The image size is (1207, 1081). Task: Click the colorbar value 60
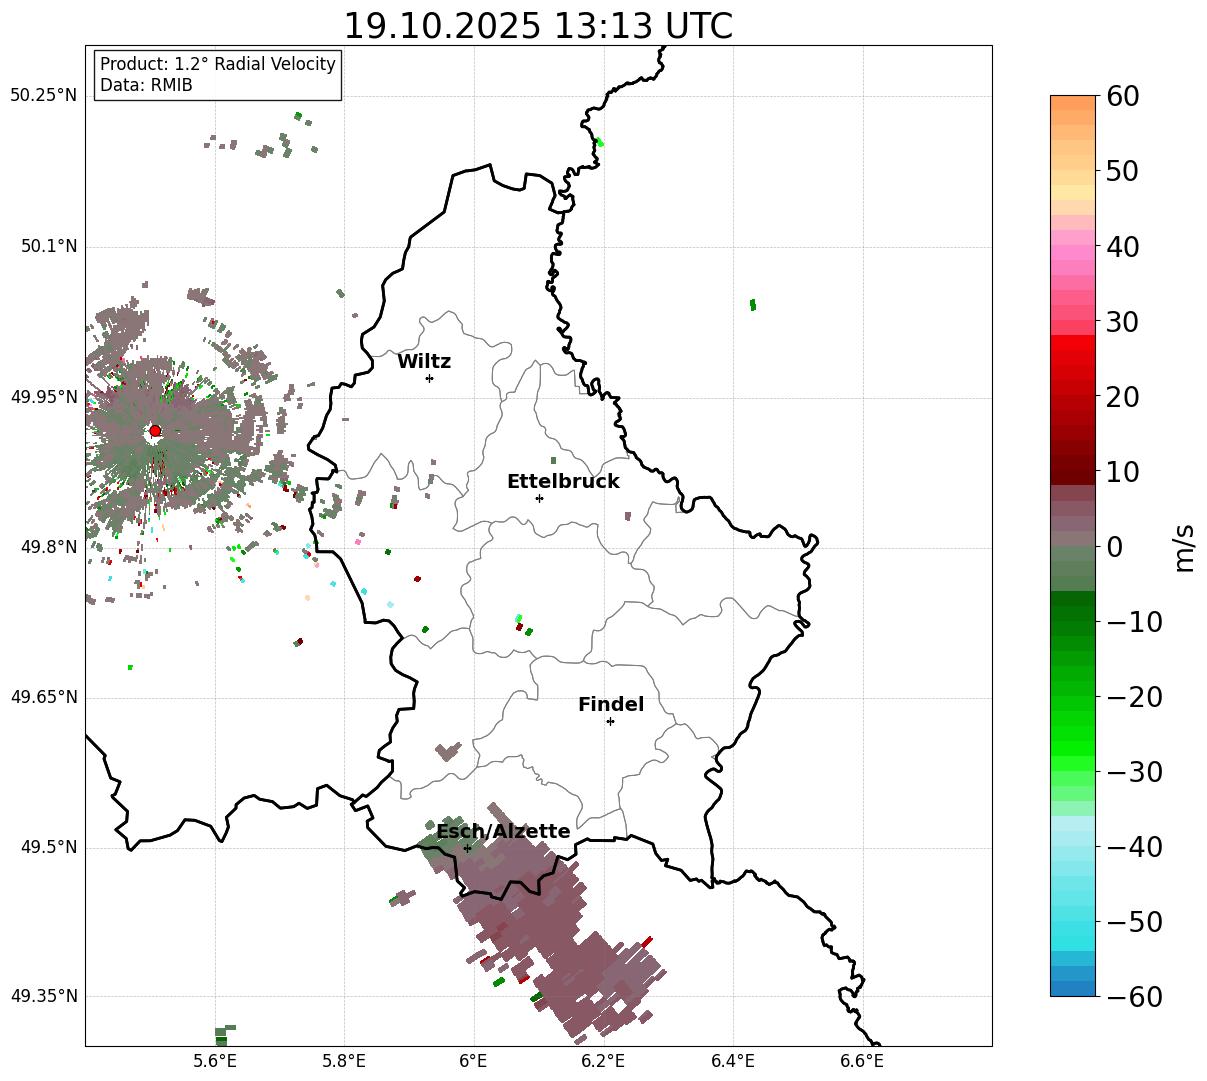click(1123, 96)
